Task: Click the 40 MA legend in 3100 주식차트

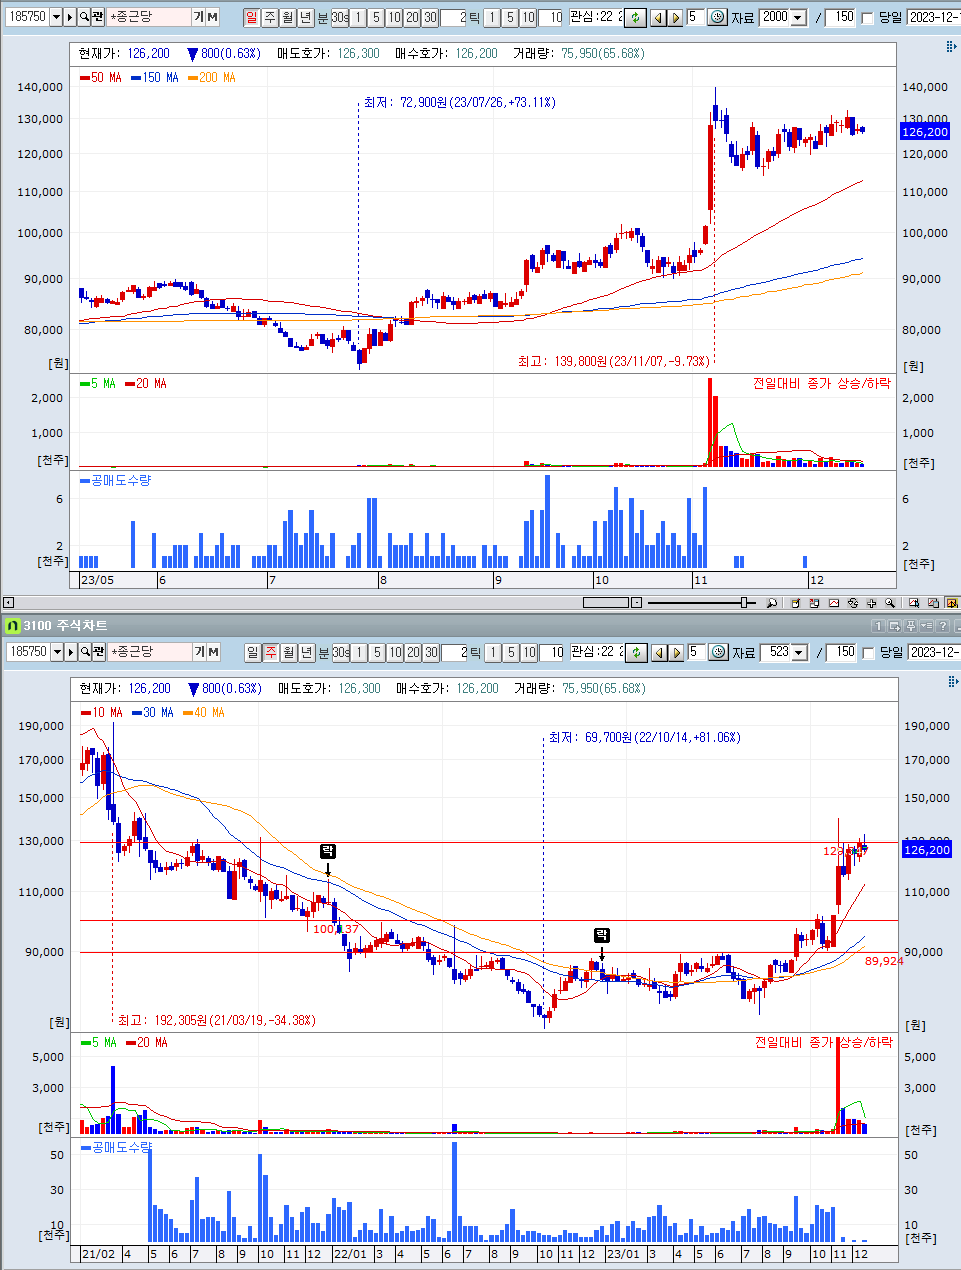Action: click(x=204, y=712)
